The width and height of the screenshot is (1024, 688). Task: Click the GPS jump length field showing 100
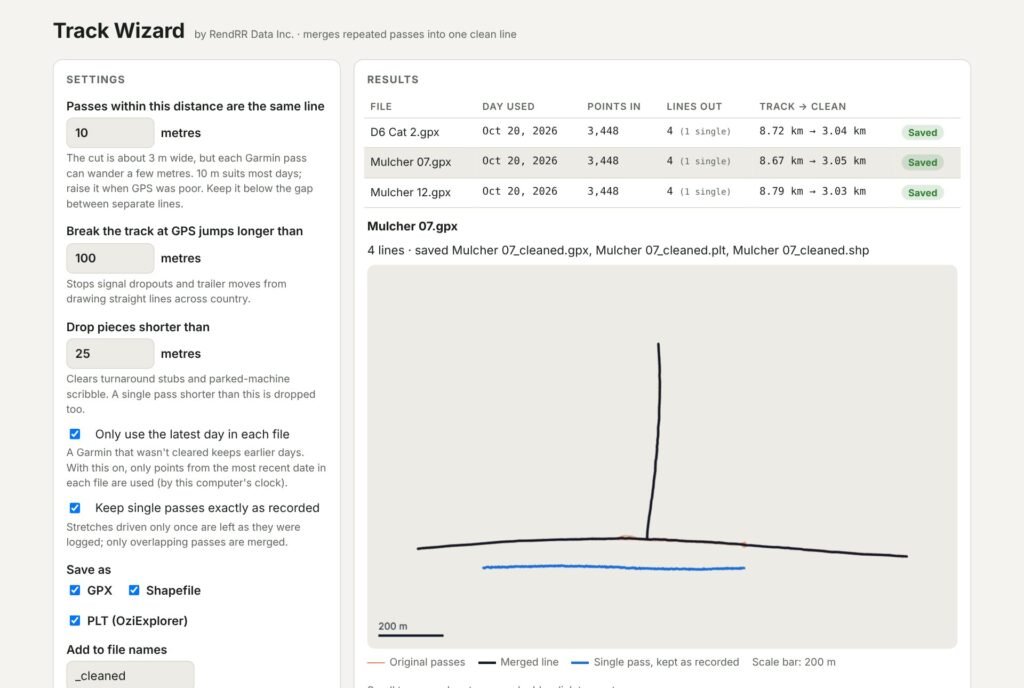point(110,258)
